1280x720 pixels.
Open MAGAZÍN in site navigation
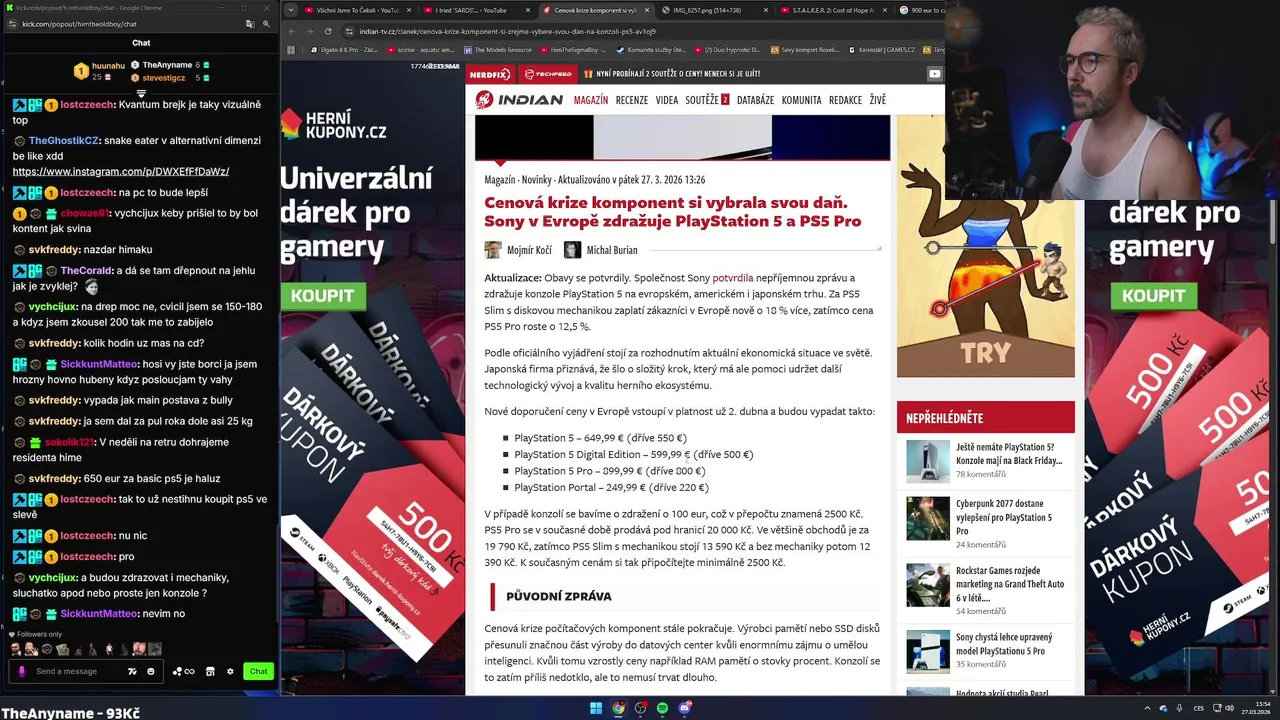[x=591, y=100]
